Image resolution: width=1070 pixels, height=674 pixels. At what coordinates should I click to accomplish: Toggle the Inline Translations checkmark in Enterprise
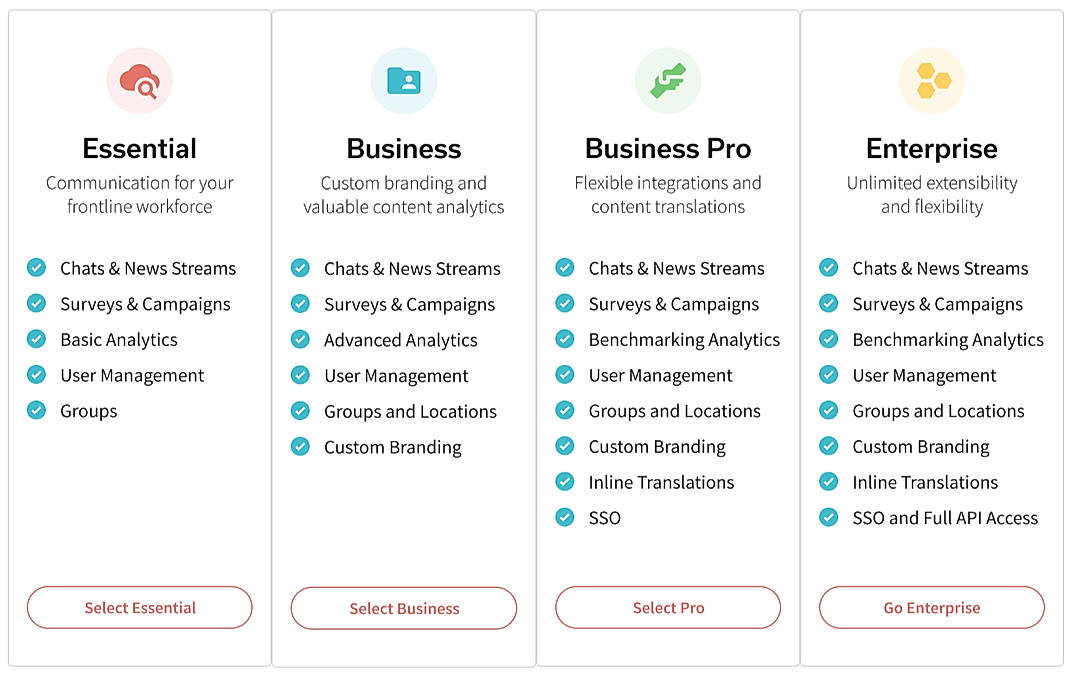point(828,482)
